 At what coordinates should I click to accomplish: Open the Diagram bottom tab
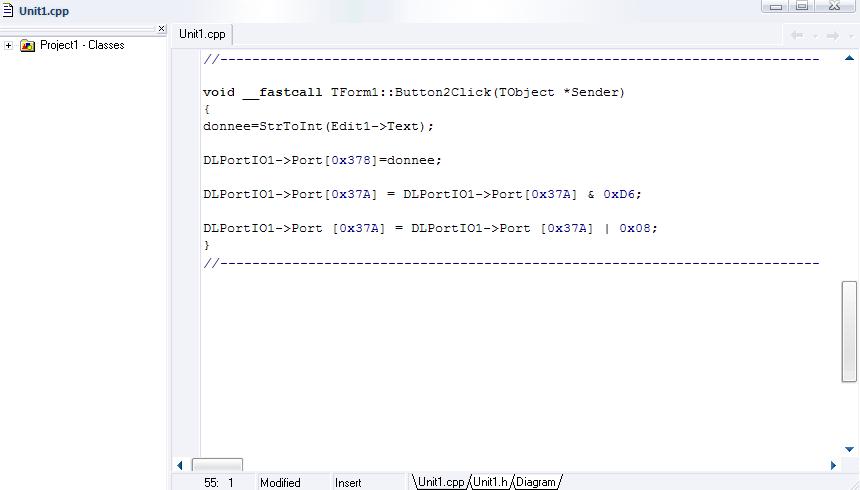(536, 482)
